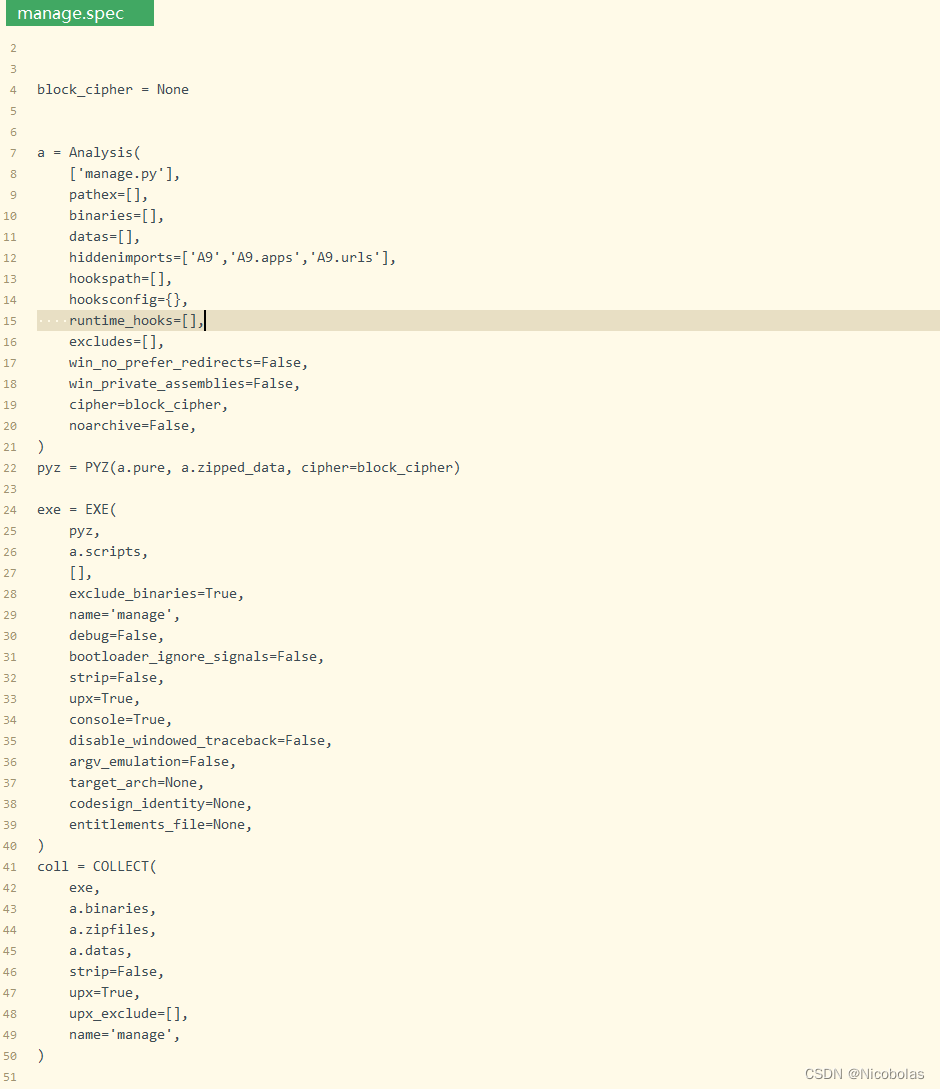Image resolution: width=940 pixels, height=1089 pixels.
Task: Click line number 41 in the gutter
Action: coord(10,867)
